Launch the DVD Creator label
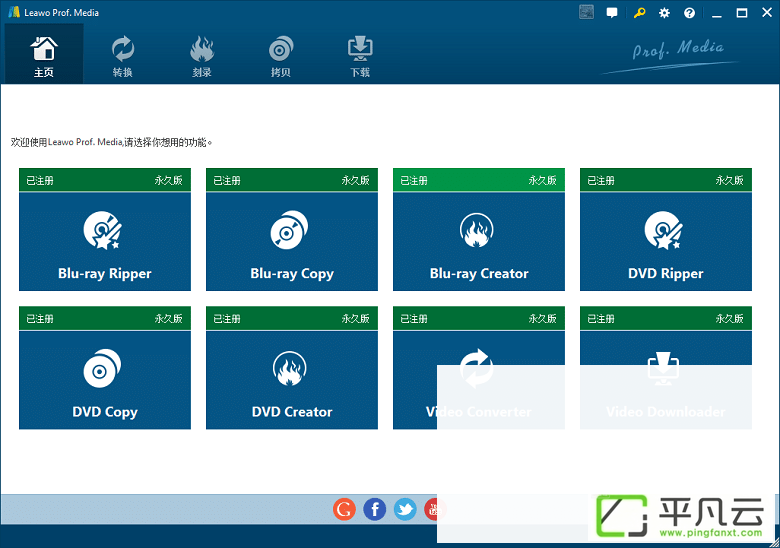The height and width of the screenshot is (548, 780). [x=292, y=412]
